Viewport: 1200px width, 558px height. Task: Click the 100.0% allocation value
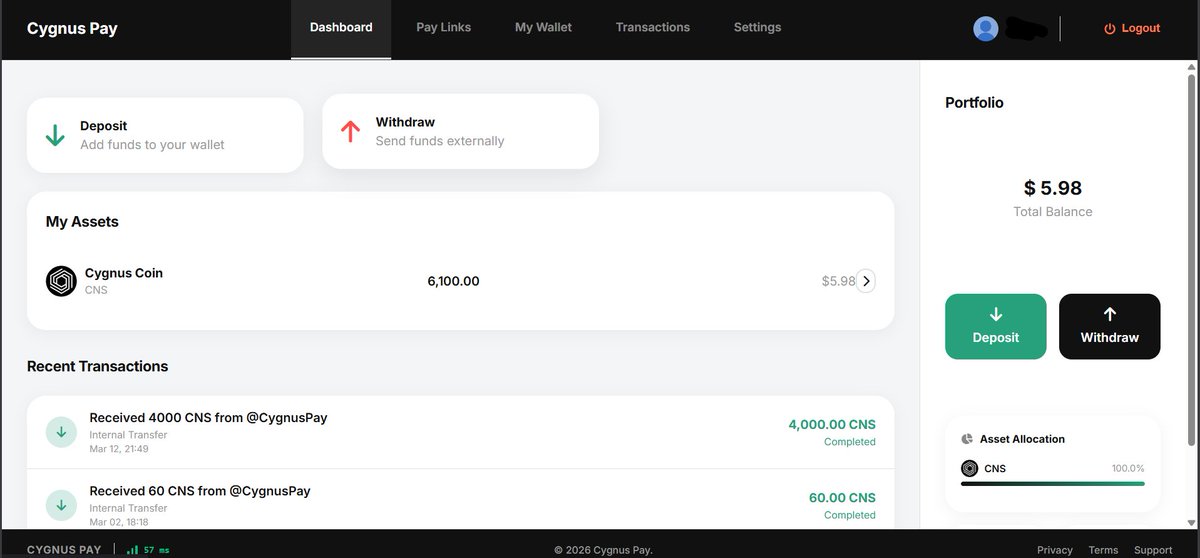tap(1128, 469)
